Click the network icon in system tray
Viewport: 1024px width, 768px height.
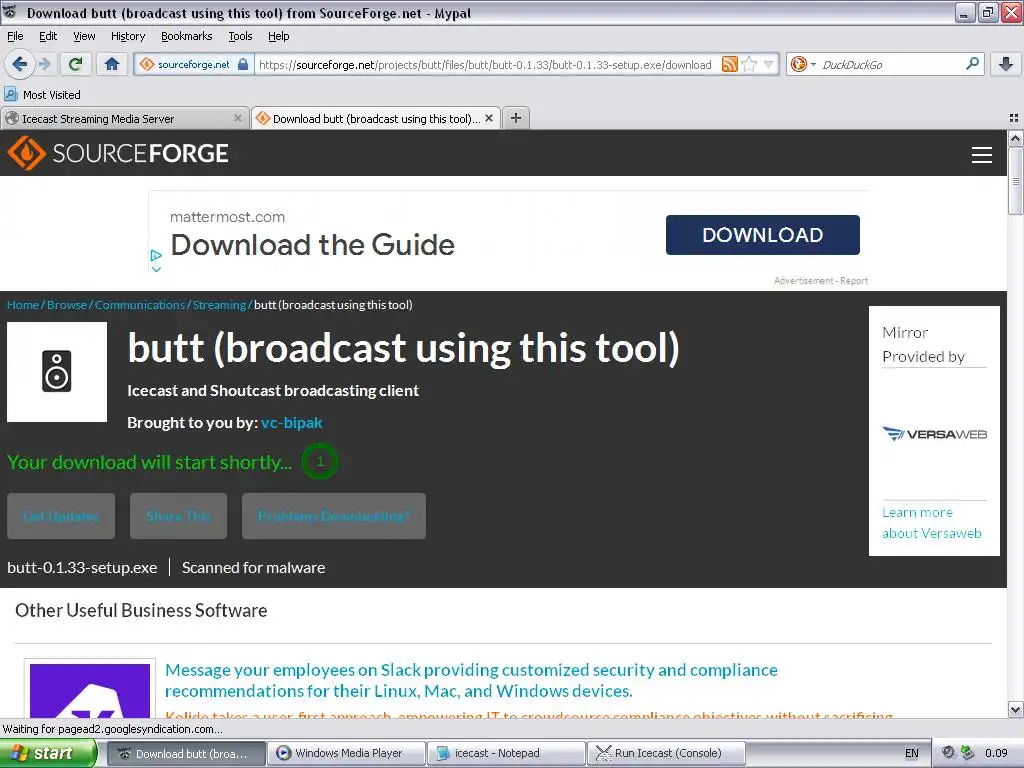click(967, 752)
